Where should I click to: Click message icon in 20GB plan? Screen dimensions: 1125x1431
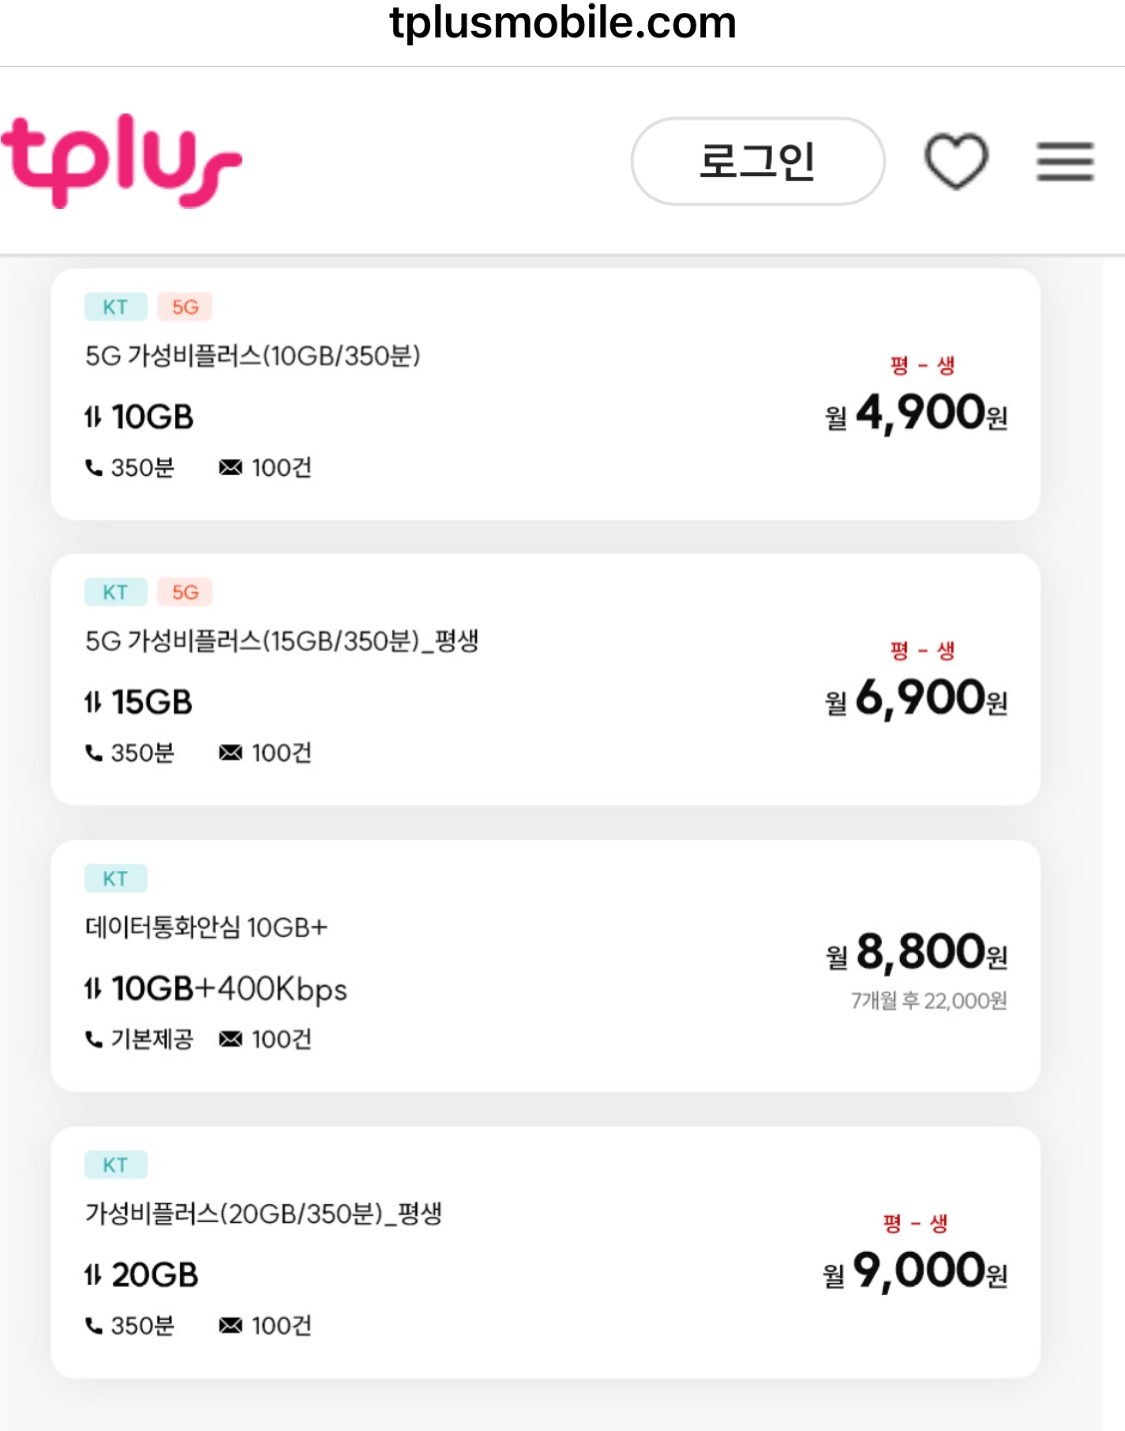click(230, 1326)
